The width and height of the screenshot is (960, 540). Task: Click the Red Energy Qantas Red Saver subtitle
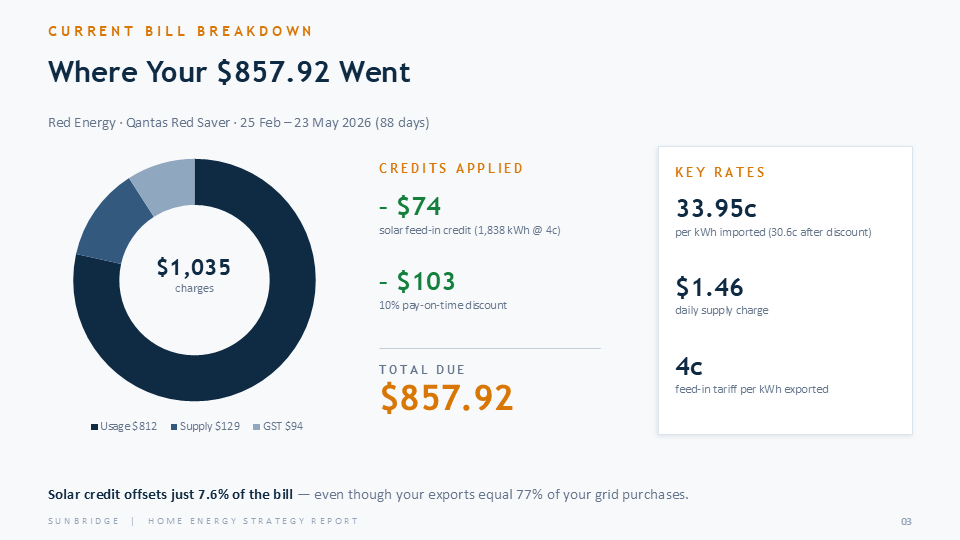pos(239,122)
